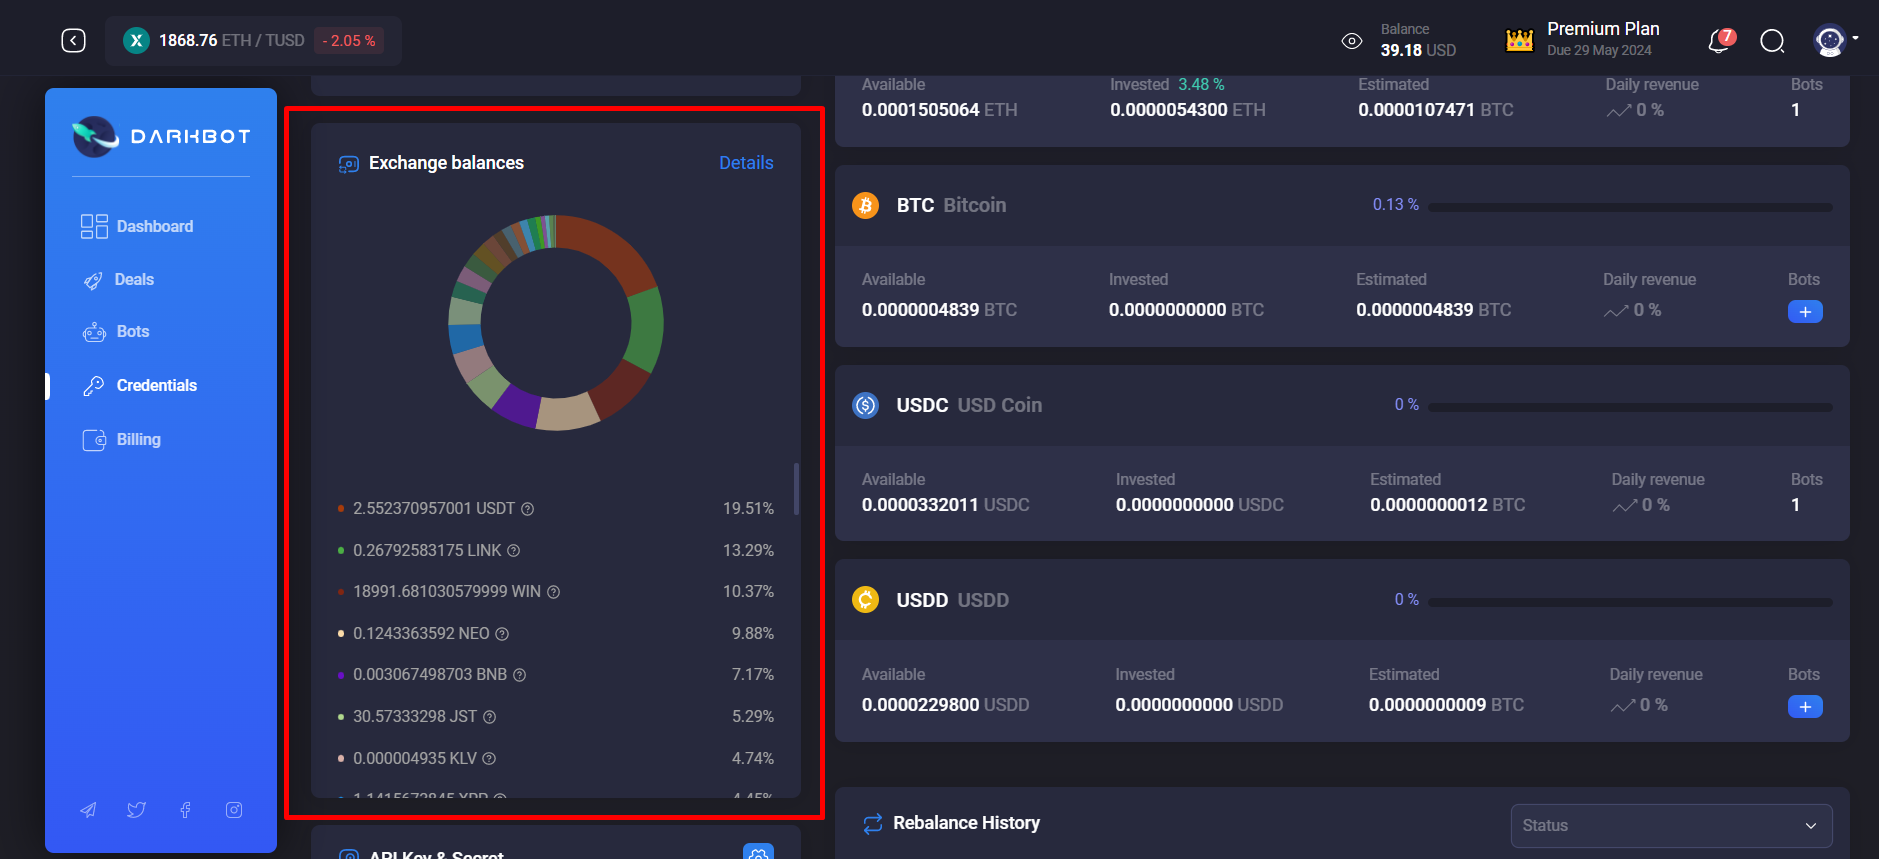
Task: Open Telegram link in sidebar footer
Action: [88, 810]
